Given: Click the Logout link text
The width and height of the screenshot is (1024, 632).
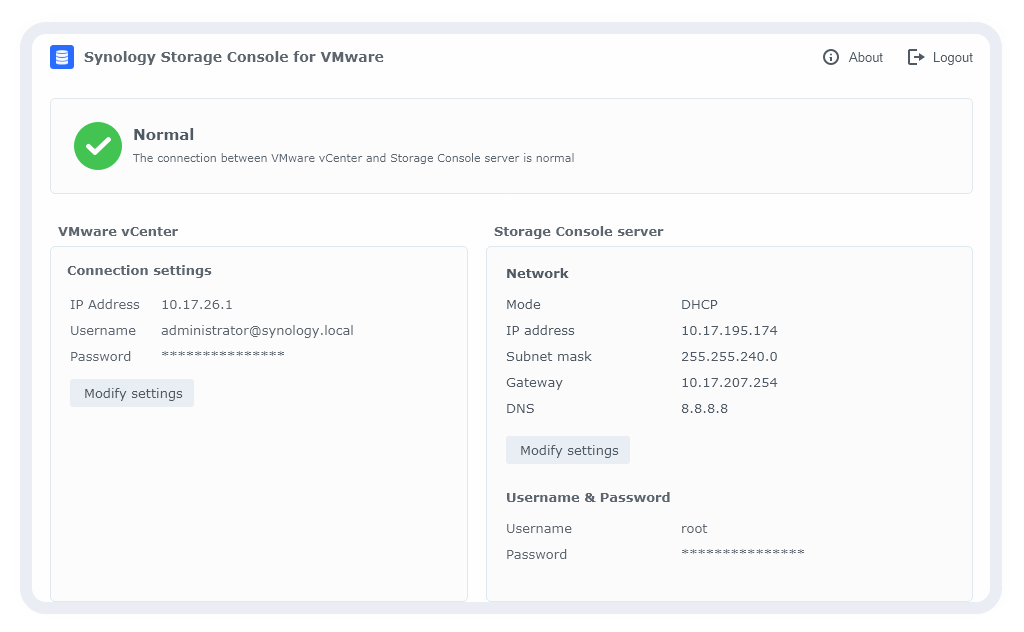Looking at the screenshot, I should [x=952, y=57].
